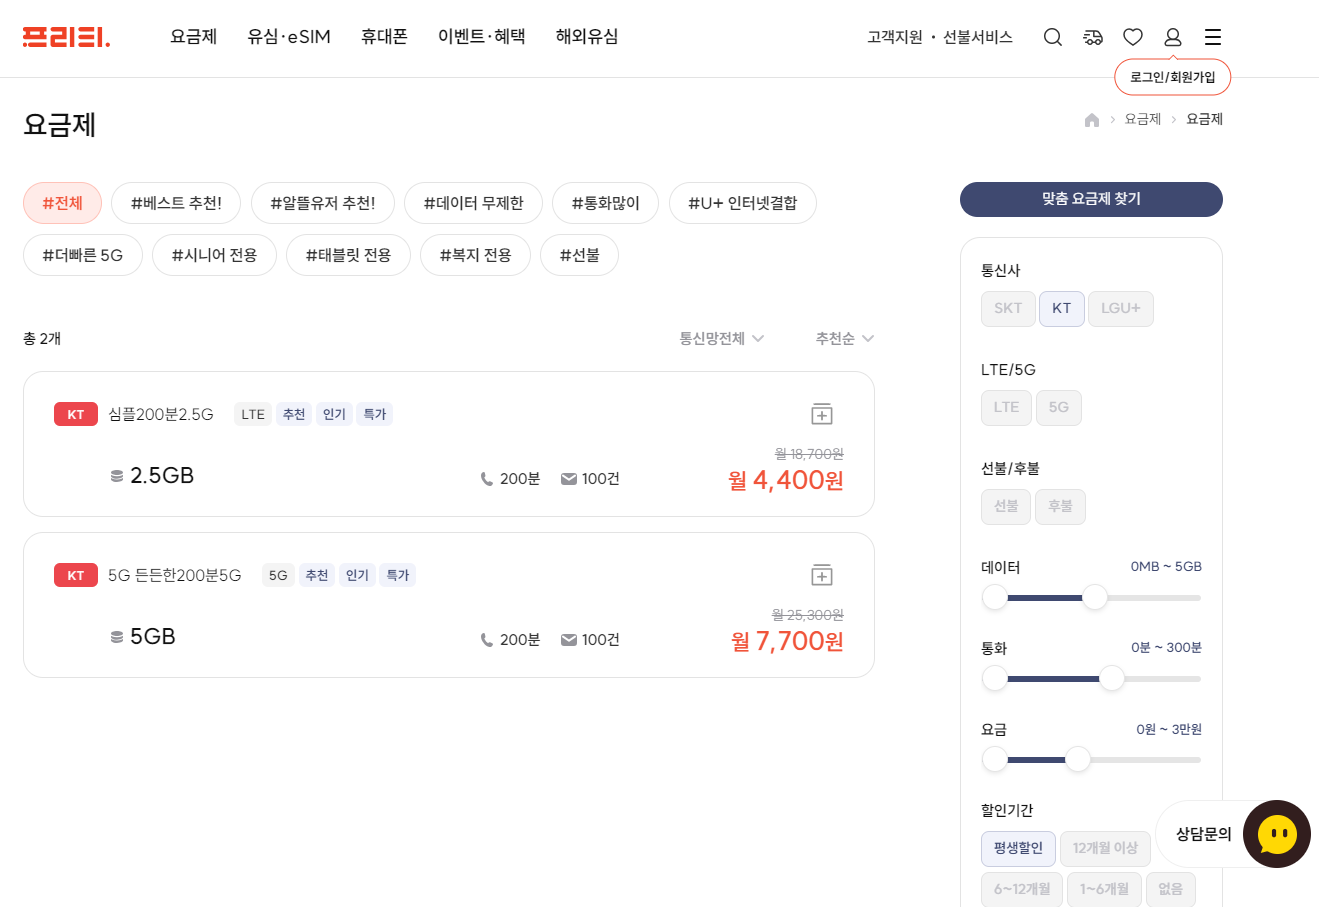This screenshot has height=907, width=1319.
Task: Open the 상담문의 chat bubble icon
Action: point(1275,833)
